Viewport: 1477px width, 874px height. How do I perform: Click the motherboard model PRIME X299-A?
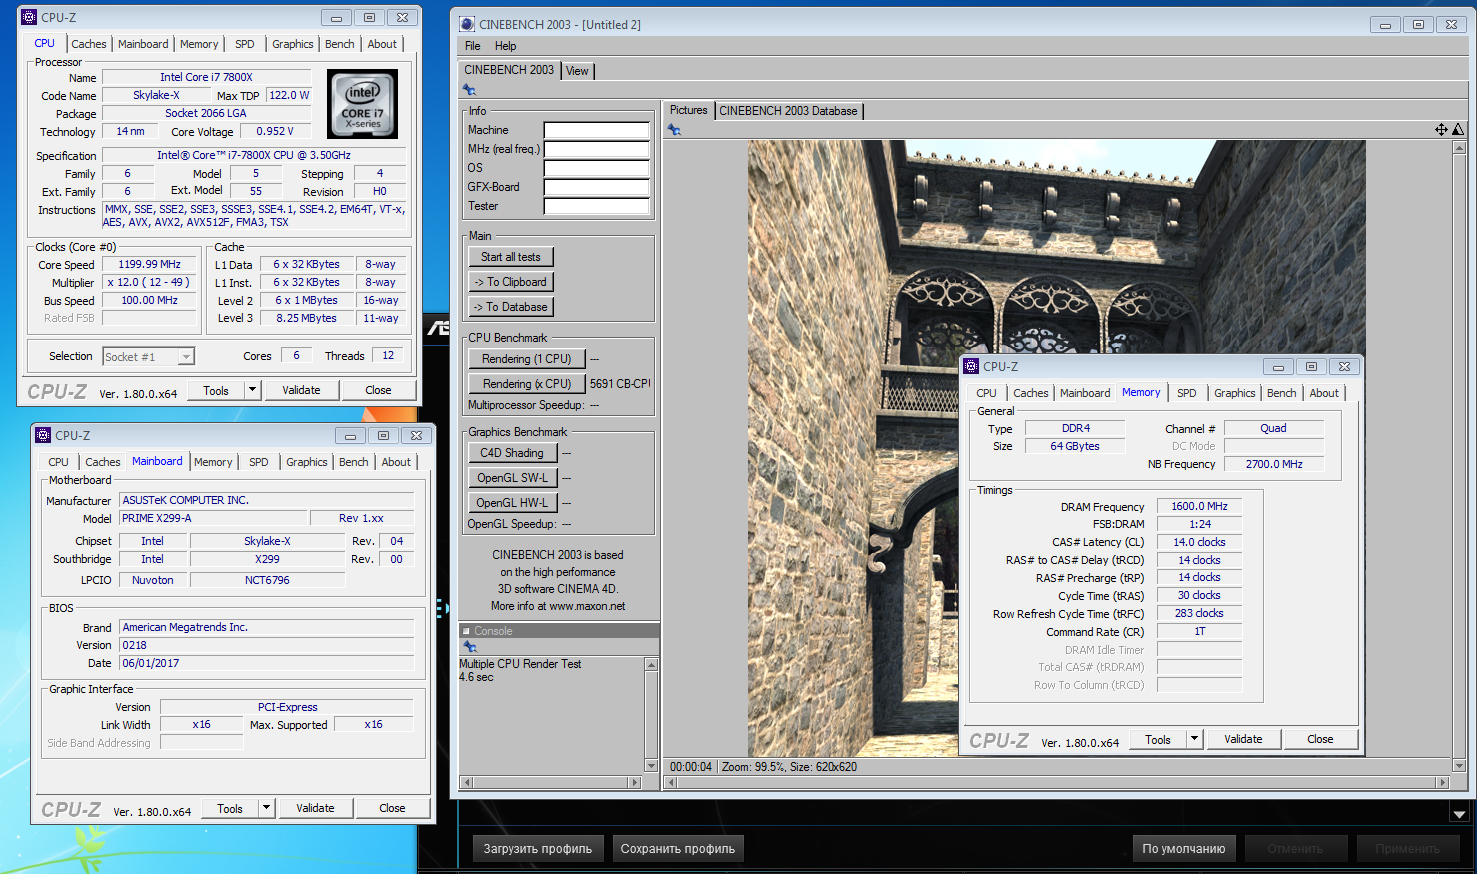click(212, 518)
